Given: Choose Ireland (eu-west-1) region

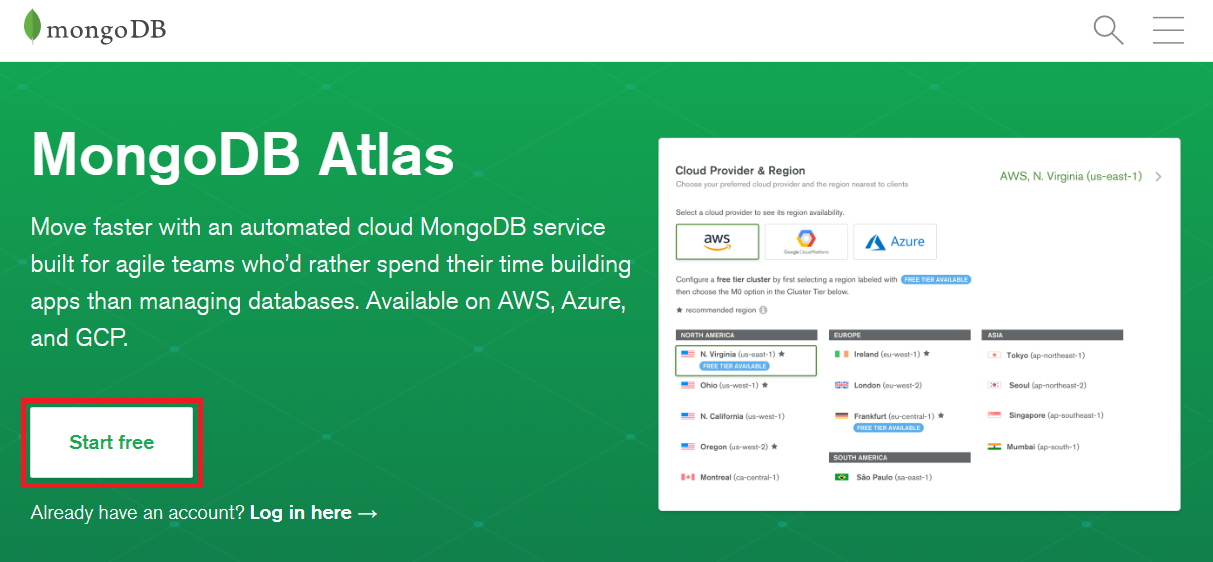Looking at the screenshot, I should click(883, 354).
